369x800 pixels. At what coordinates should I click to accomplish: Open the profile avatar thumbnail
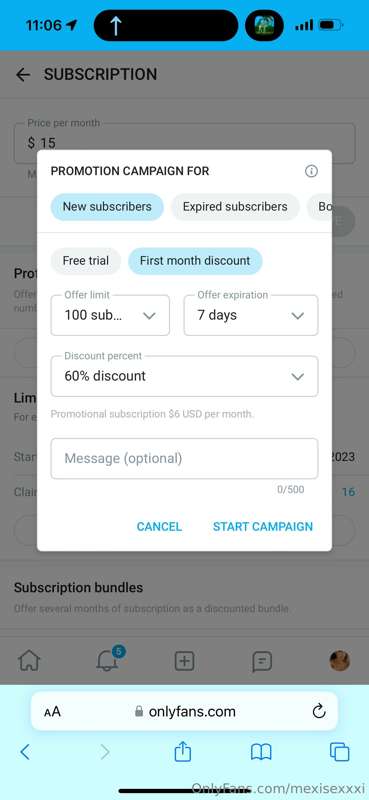pyautogui.click(x=339, y=661)
